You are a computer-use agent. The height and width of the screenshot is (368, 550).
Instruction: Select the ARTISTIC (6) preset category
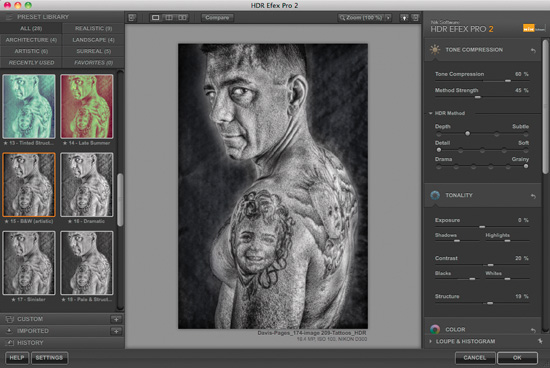click(31, 51)
